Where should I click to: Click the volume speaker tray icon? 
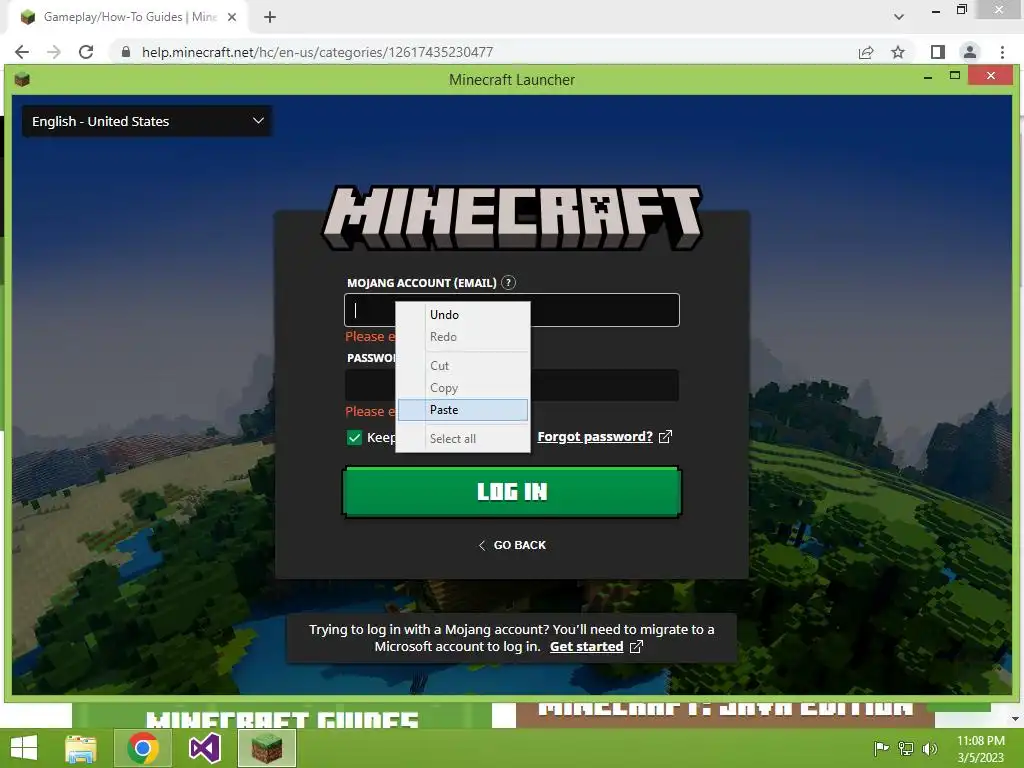point(929,748)
